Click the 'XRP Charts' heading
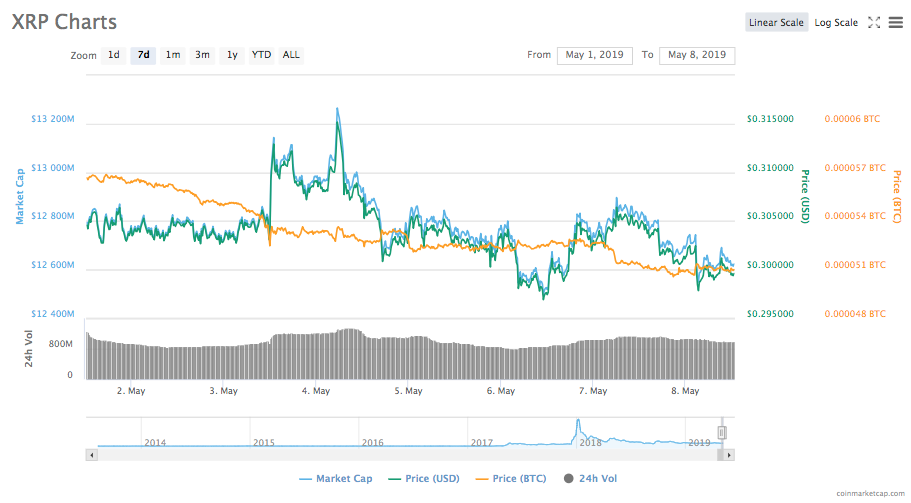Viewport: 911px width, 503px height. (64, 22)
